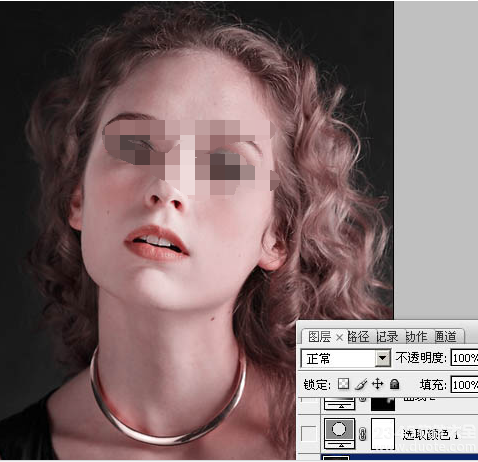Open the 正常 blend mode dropdown
Image resolution: width=478 pixels, height=462 pixels.
346,358
